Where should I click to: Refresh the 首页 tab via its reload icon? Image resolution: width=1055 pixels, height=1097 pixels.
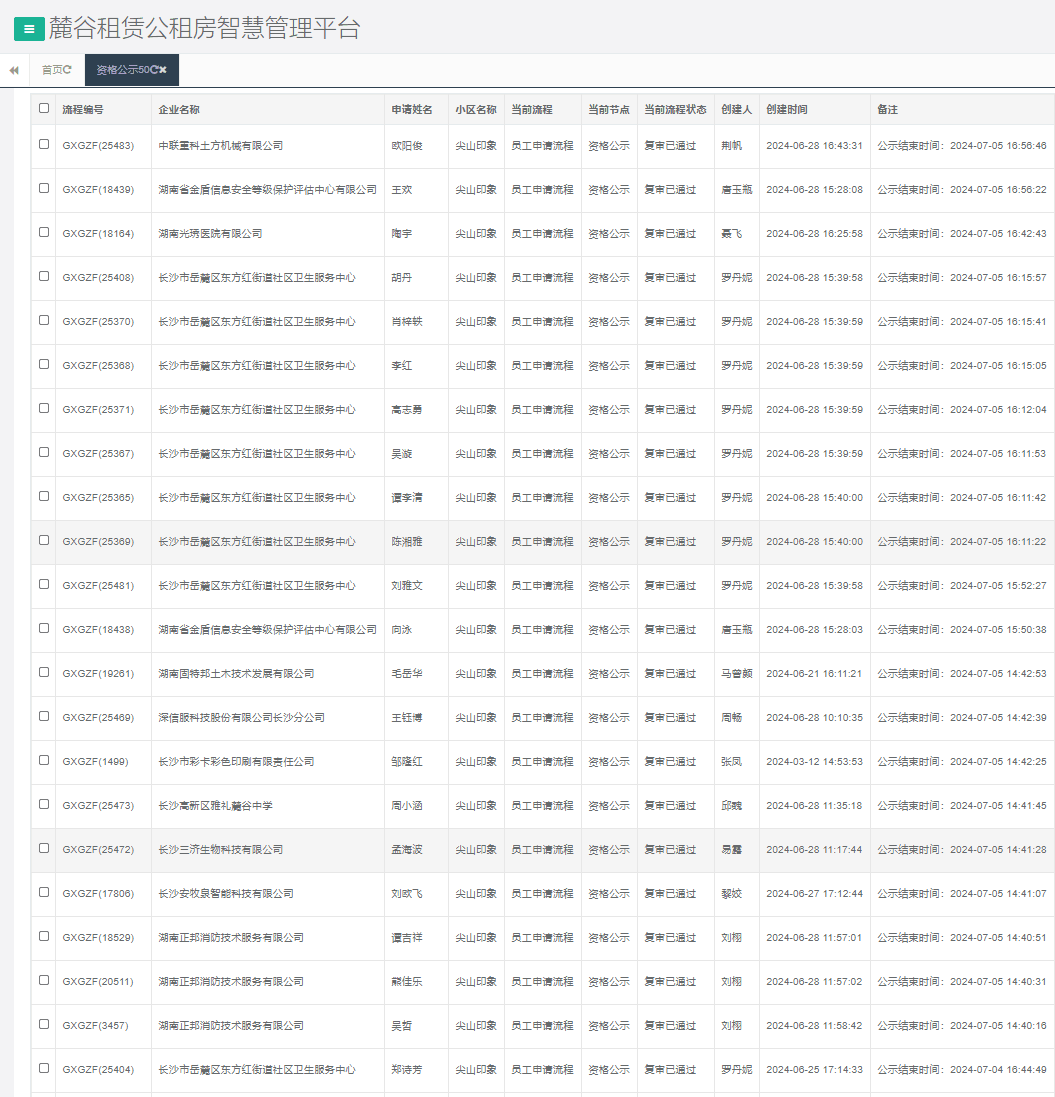pyautogui.click(x=67, y=70)
